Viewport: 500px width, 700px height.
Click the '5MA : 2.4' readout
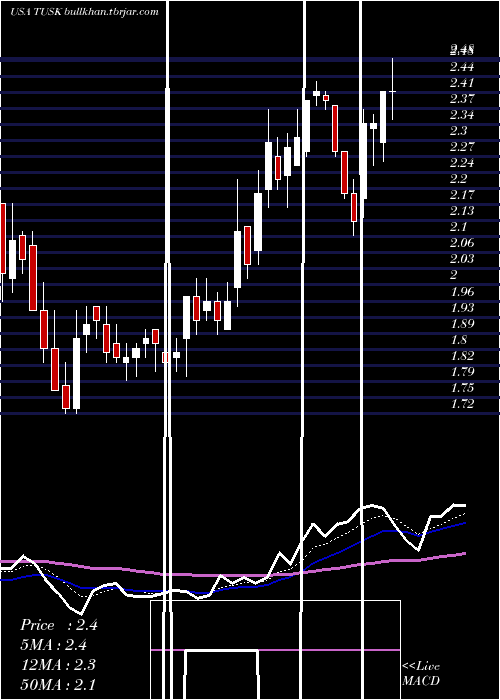point(54,645)
